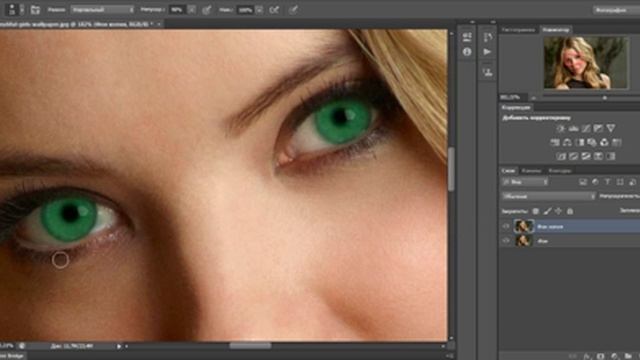Add a Color Lookup adjustment layer
640x360 pixels.
point(617,142)
